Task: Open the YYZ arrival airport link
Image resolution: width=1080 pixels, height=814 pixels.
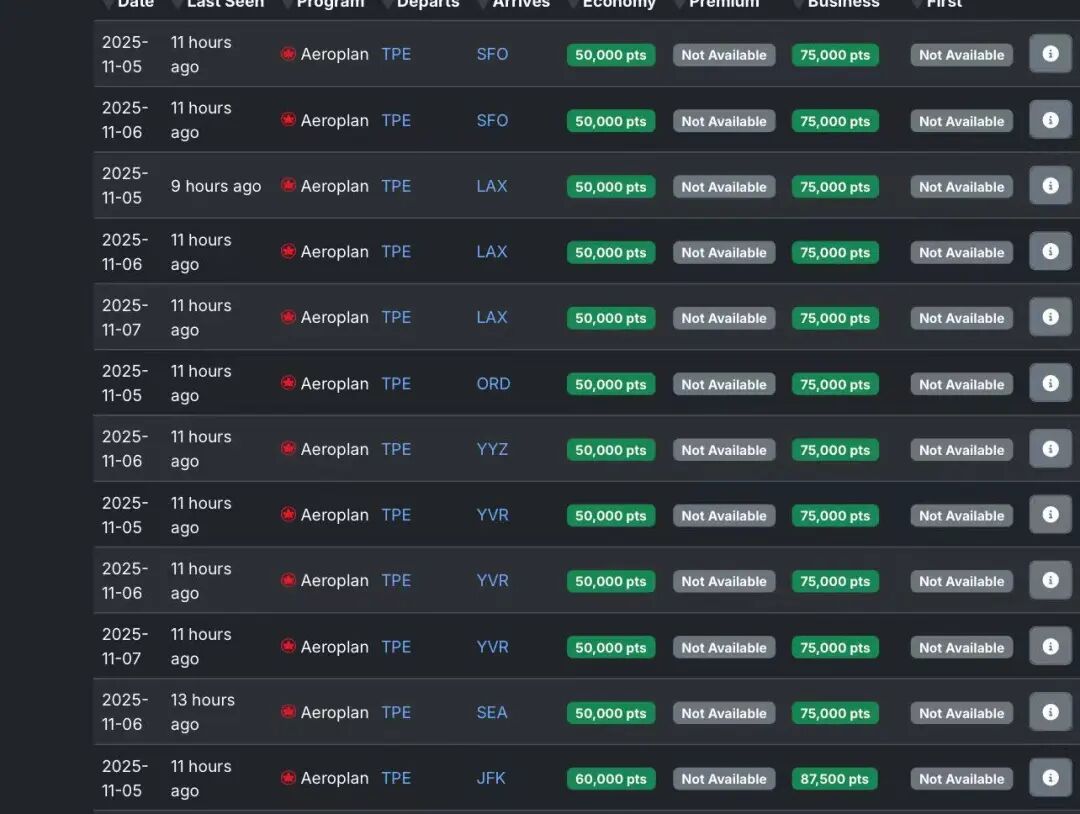Action: pos(492,449)
